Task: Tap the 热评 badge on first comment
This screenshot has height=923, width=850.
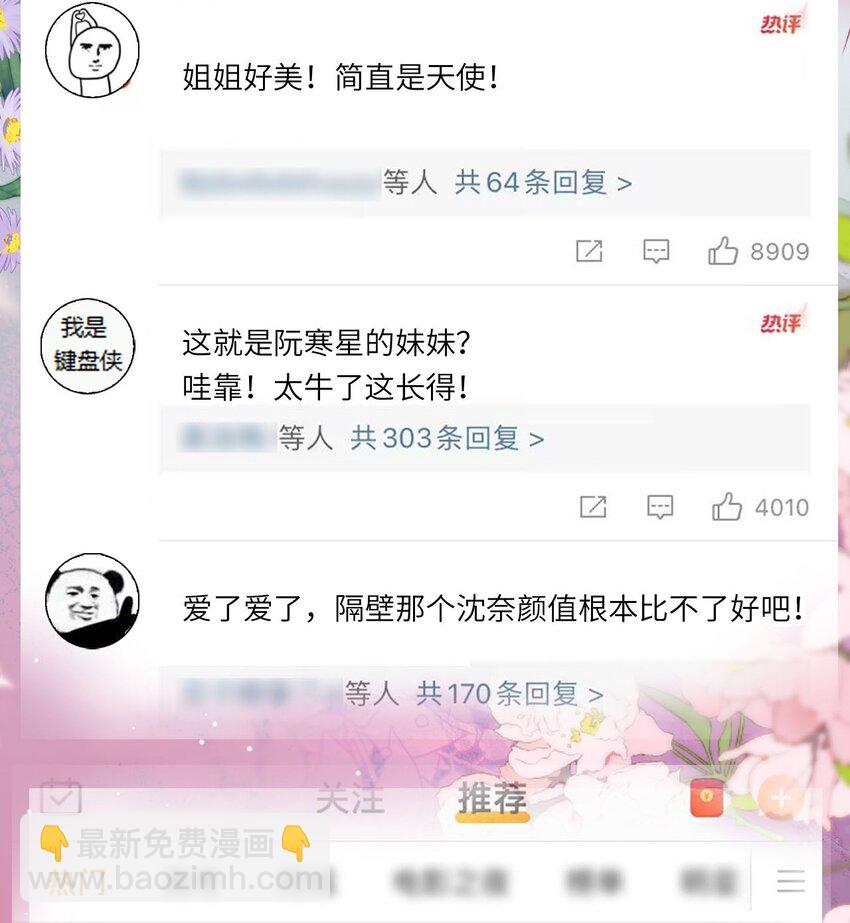Action: [781, 24]
